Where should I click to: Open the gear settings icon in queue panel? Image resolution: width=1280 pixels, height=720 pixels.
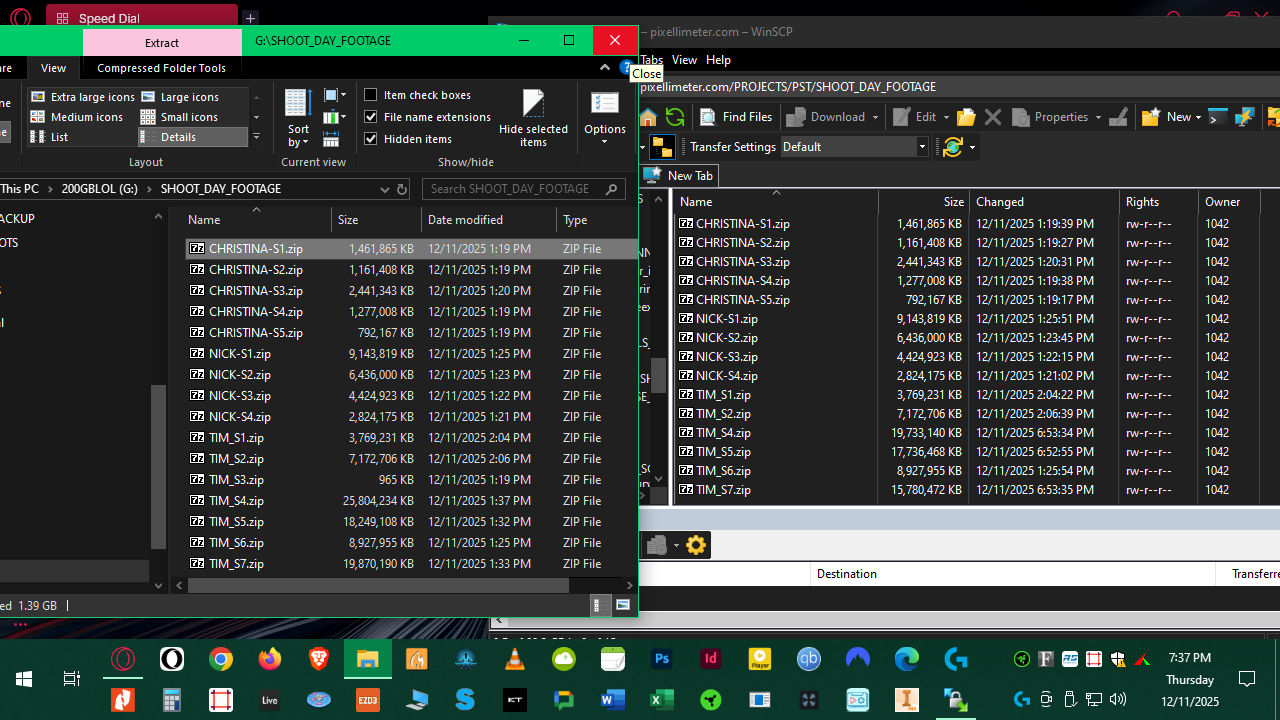tap(696, 545)
